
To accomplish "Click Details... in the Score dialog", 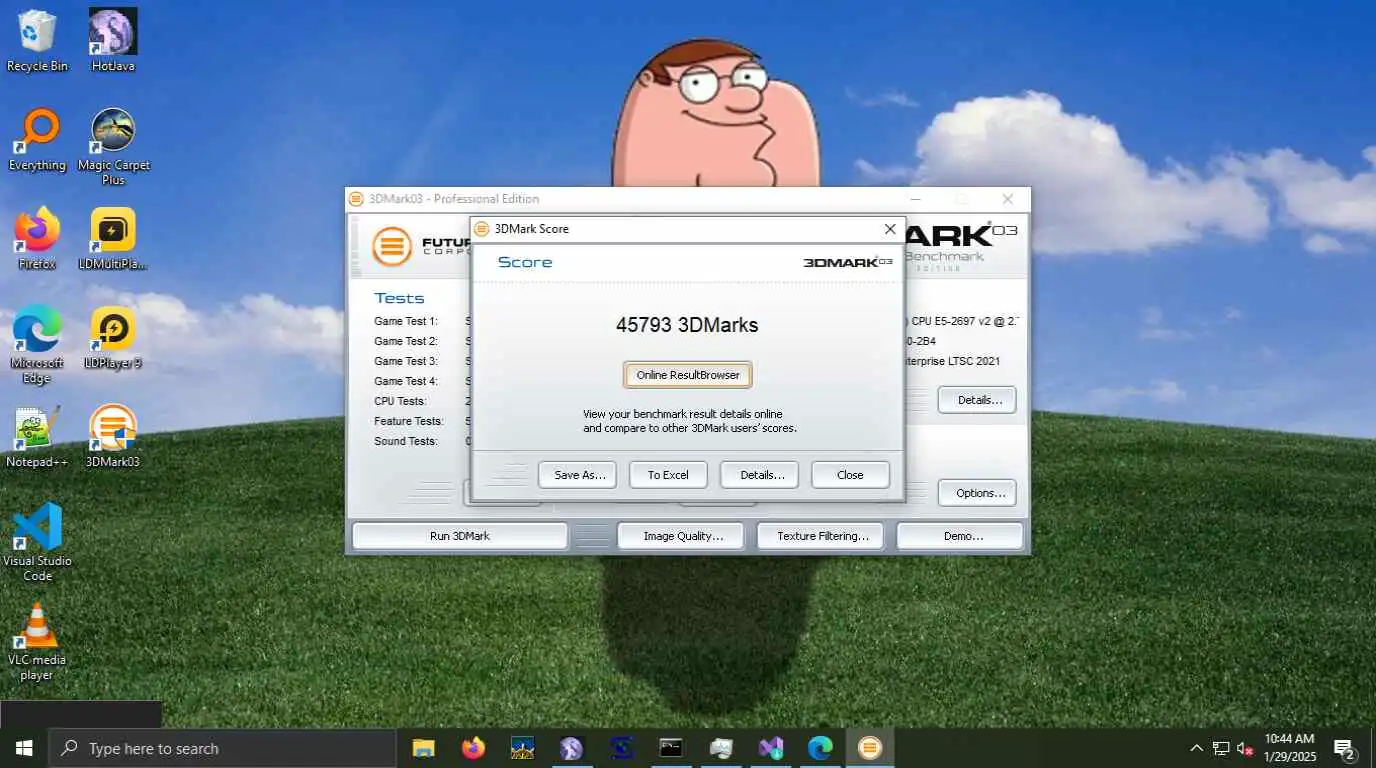I will pos(759,475).
